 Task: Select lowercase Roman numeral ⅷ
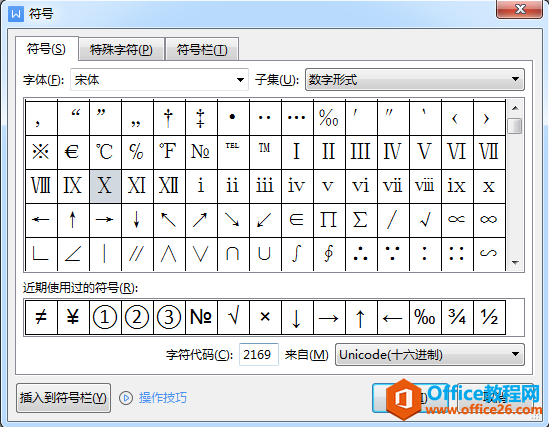coord(425,186)
